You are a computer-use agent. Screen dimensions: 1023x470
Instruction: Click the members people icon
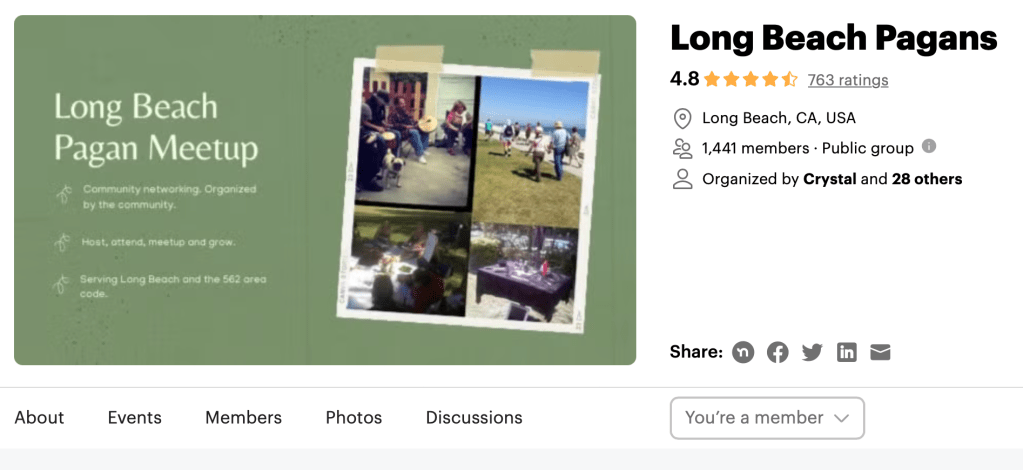coord(683,148)
